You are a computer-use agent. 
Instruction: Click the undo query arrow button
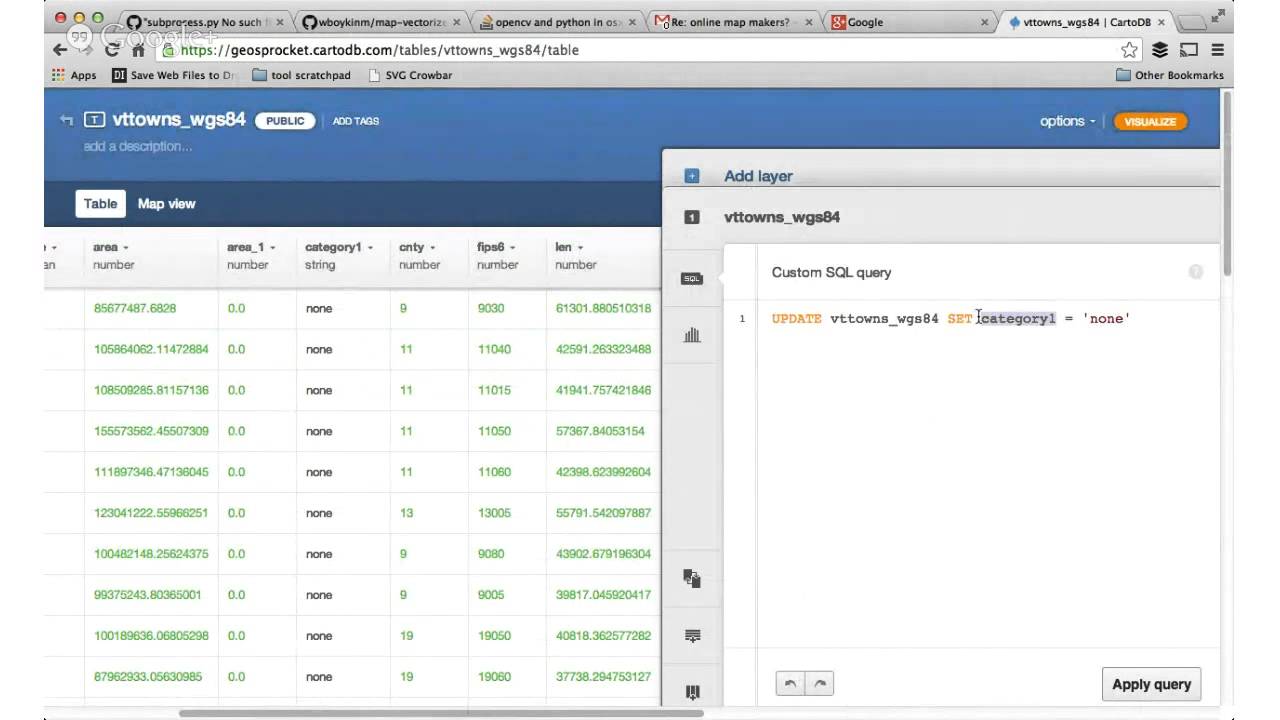[790, 684]
